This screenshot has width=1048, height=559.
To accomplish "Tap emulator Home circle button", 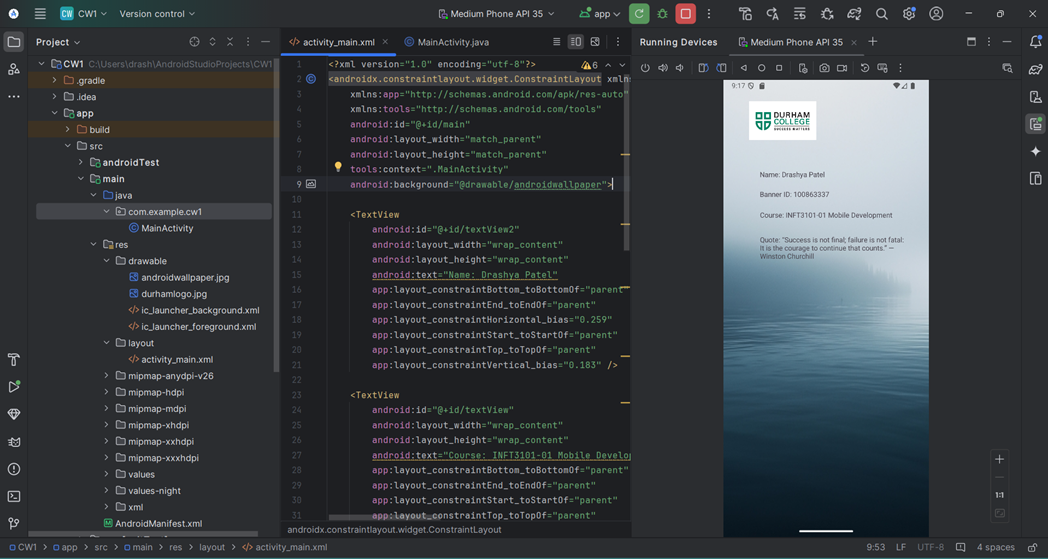I will 761,68.
